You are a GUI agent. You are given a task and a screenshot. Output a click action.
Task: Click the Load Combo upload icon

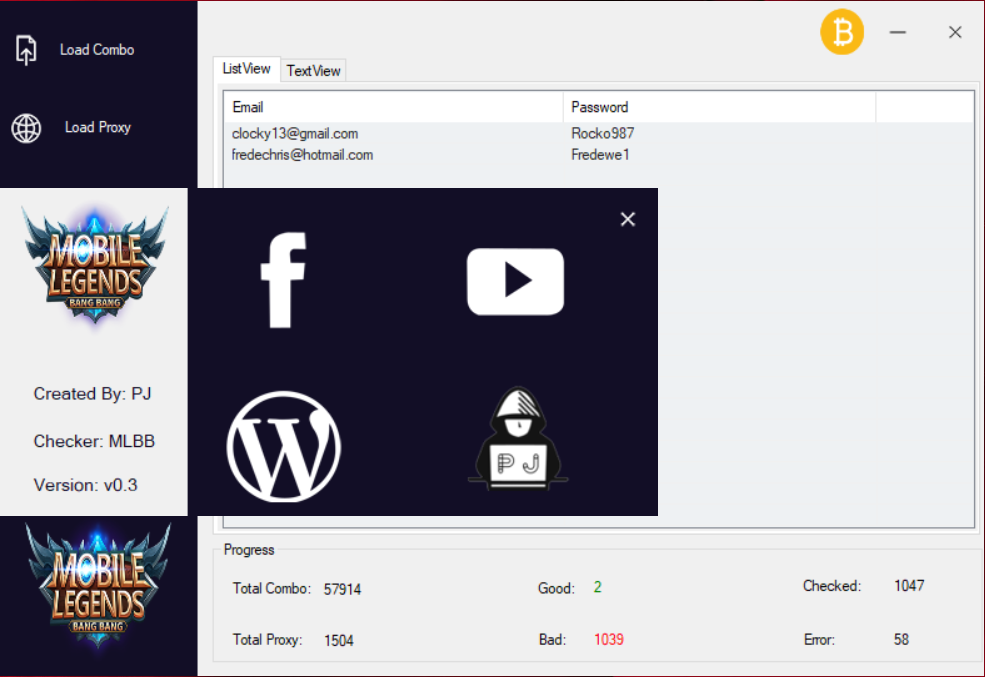[x=26, y=50]
